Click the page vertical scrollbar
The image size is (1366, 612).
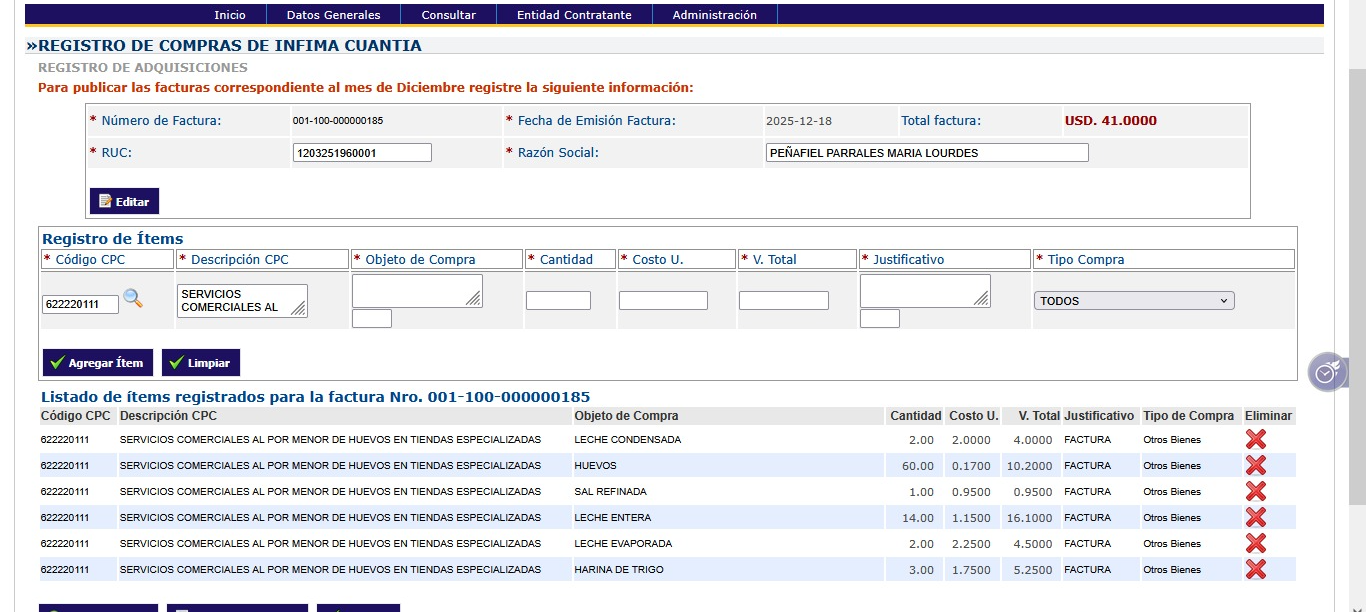click(1357, 300)
